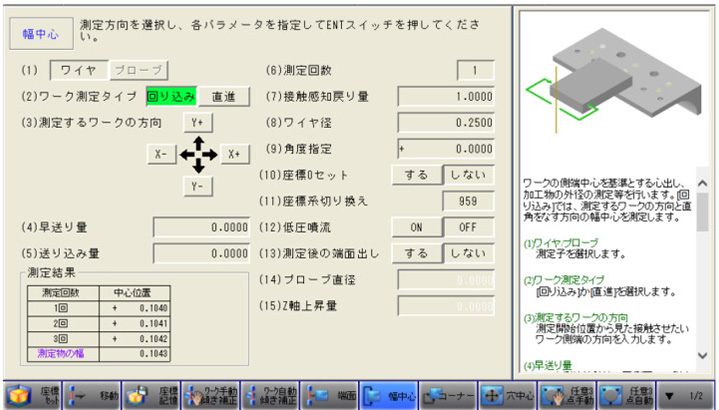Image resolution: width=719 pixels, height=410 pixels.
Task: Click the 測定回数 column header in results
Action: point(63,293)
